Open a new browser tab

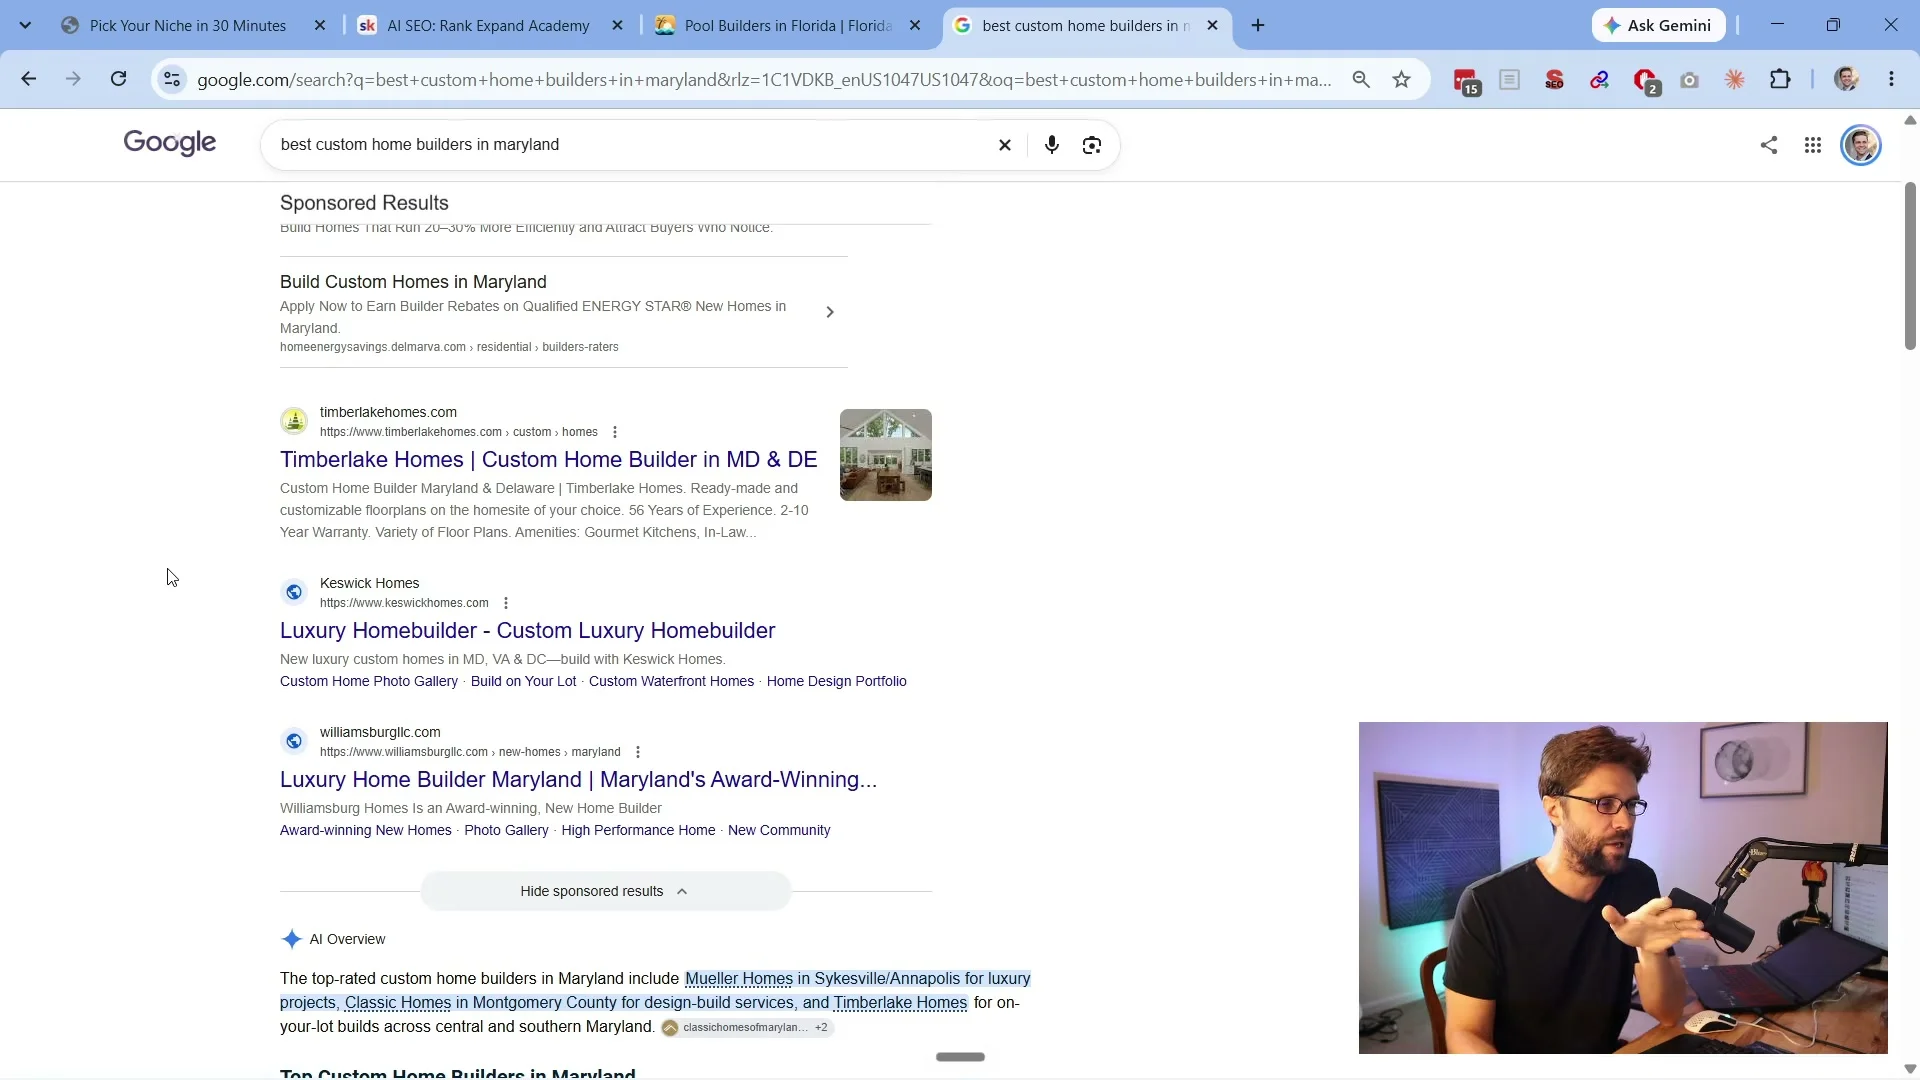1258,25
